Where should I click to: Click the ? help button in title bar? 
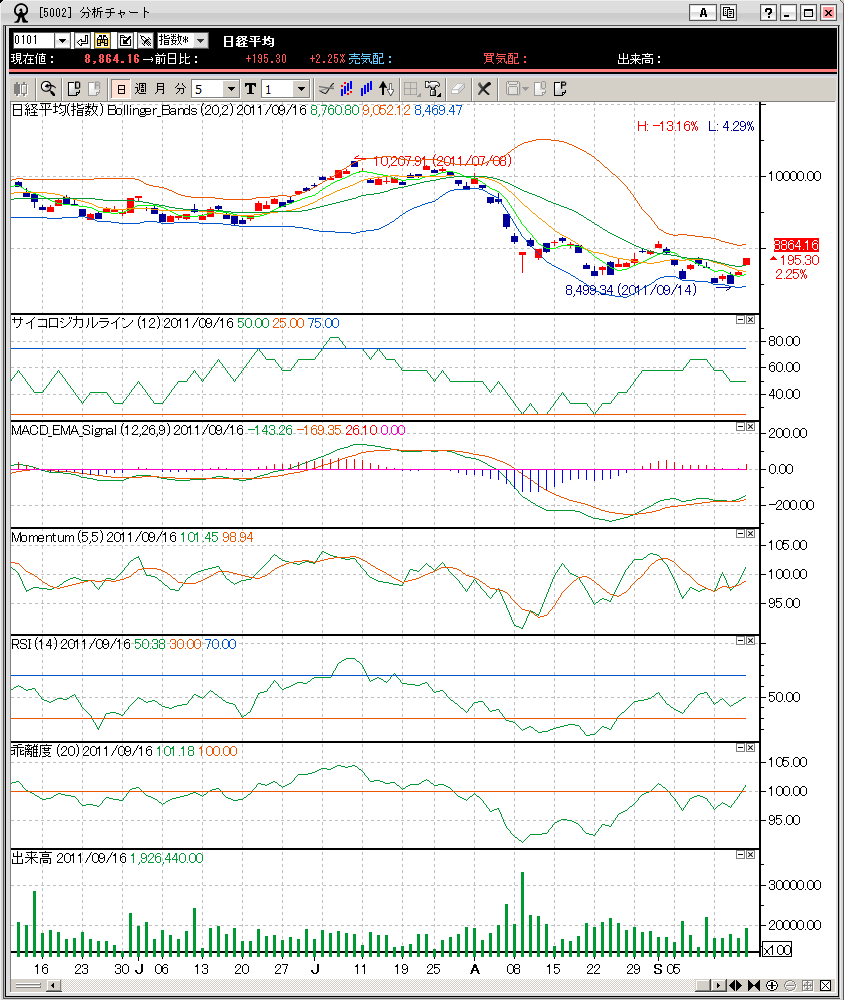(767, 12)
